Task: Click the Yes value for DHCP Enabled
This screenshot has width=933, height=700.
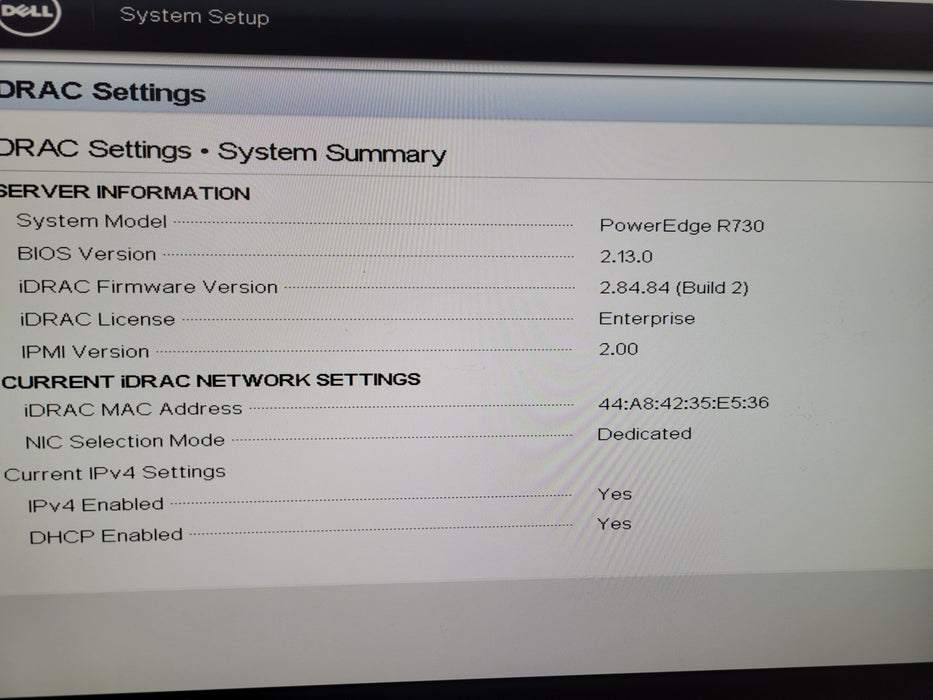Action: [x=614, y=524]
